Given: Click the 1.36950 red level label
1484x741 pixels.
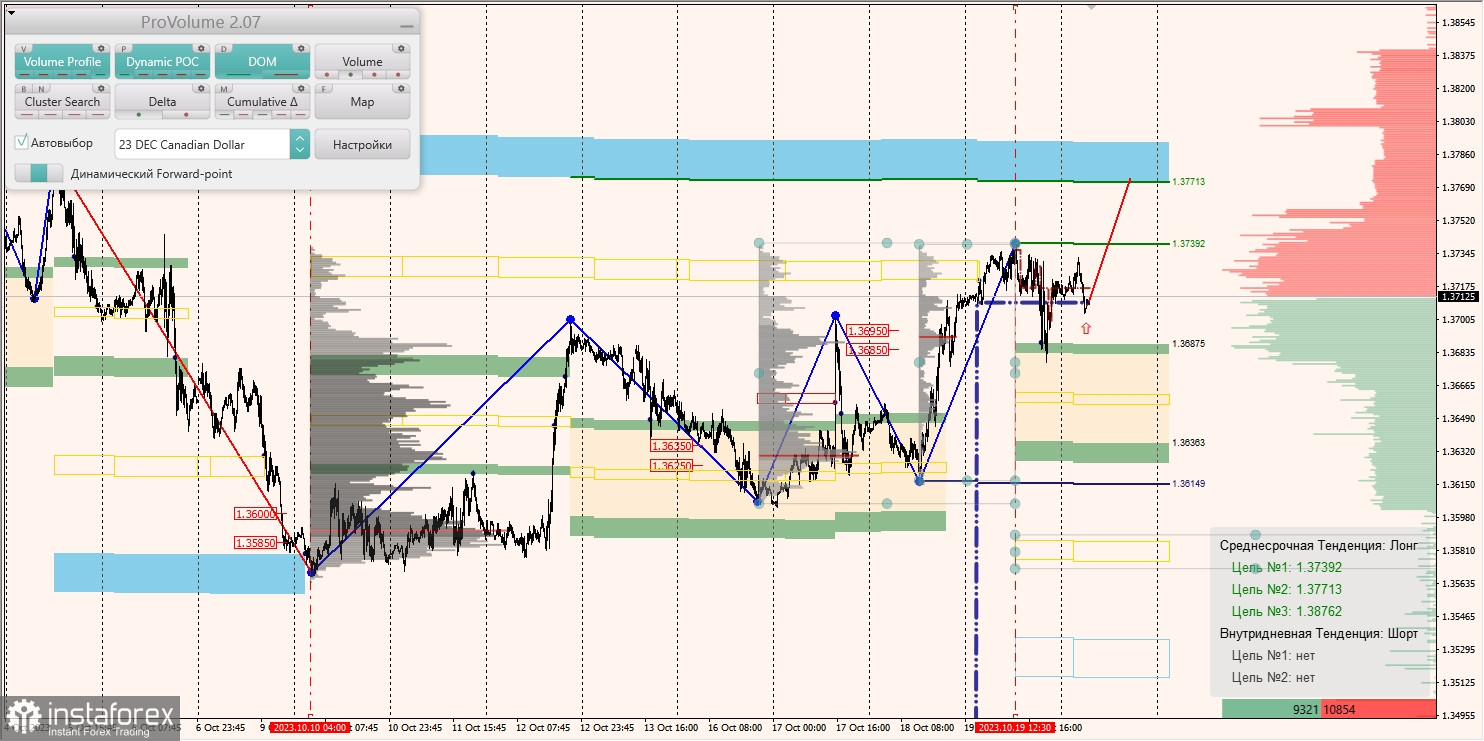Looking at the screenshot, I should [x=867, y=330].
